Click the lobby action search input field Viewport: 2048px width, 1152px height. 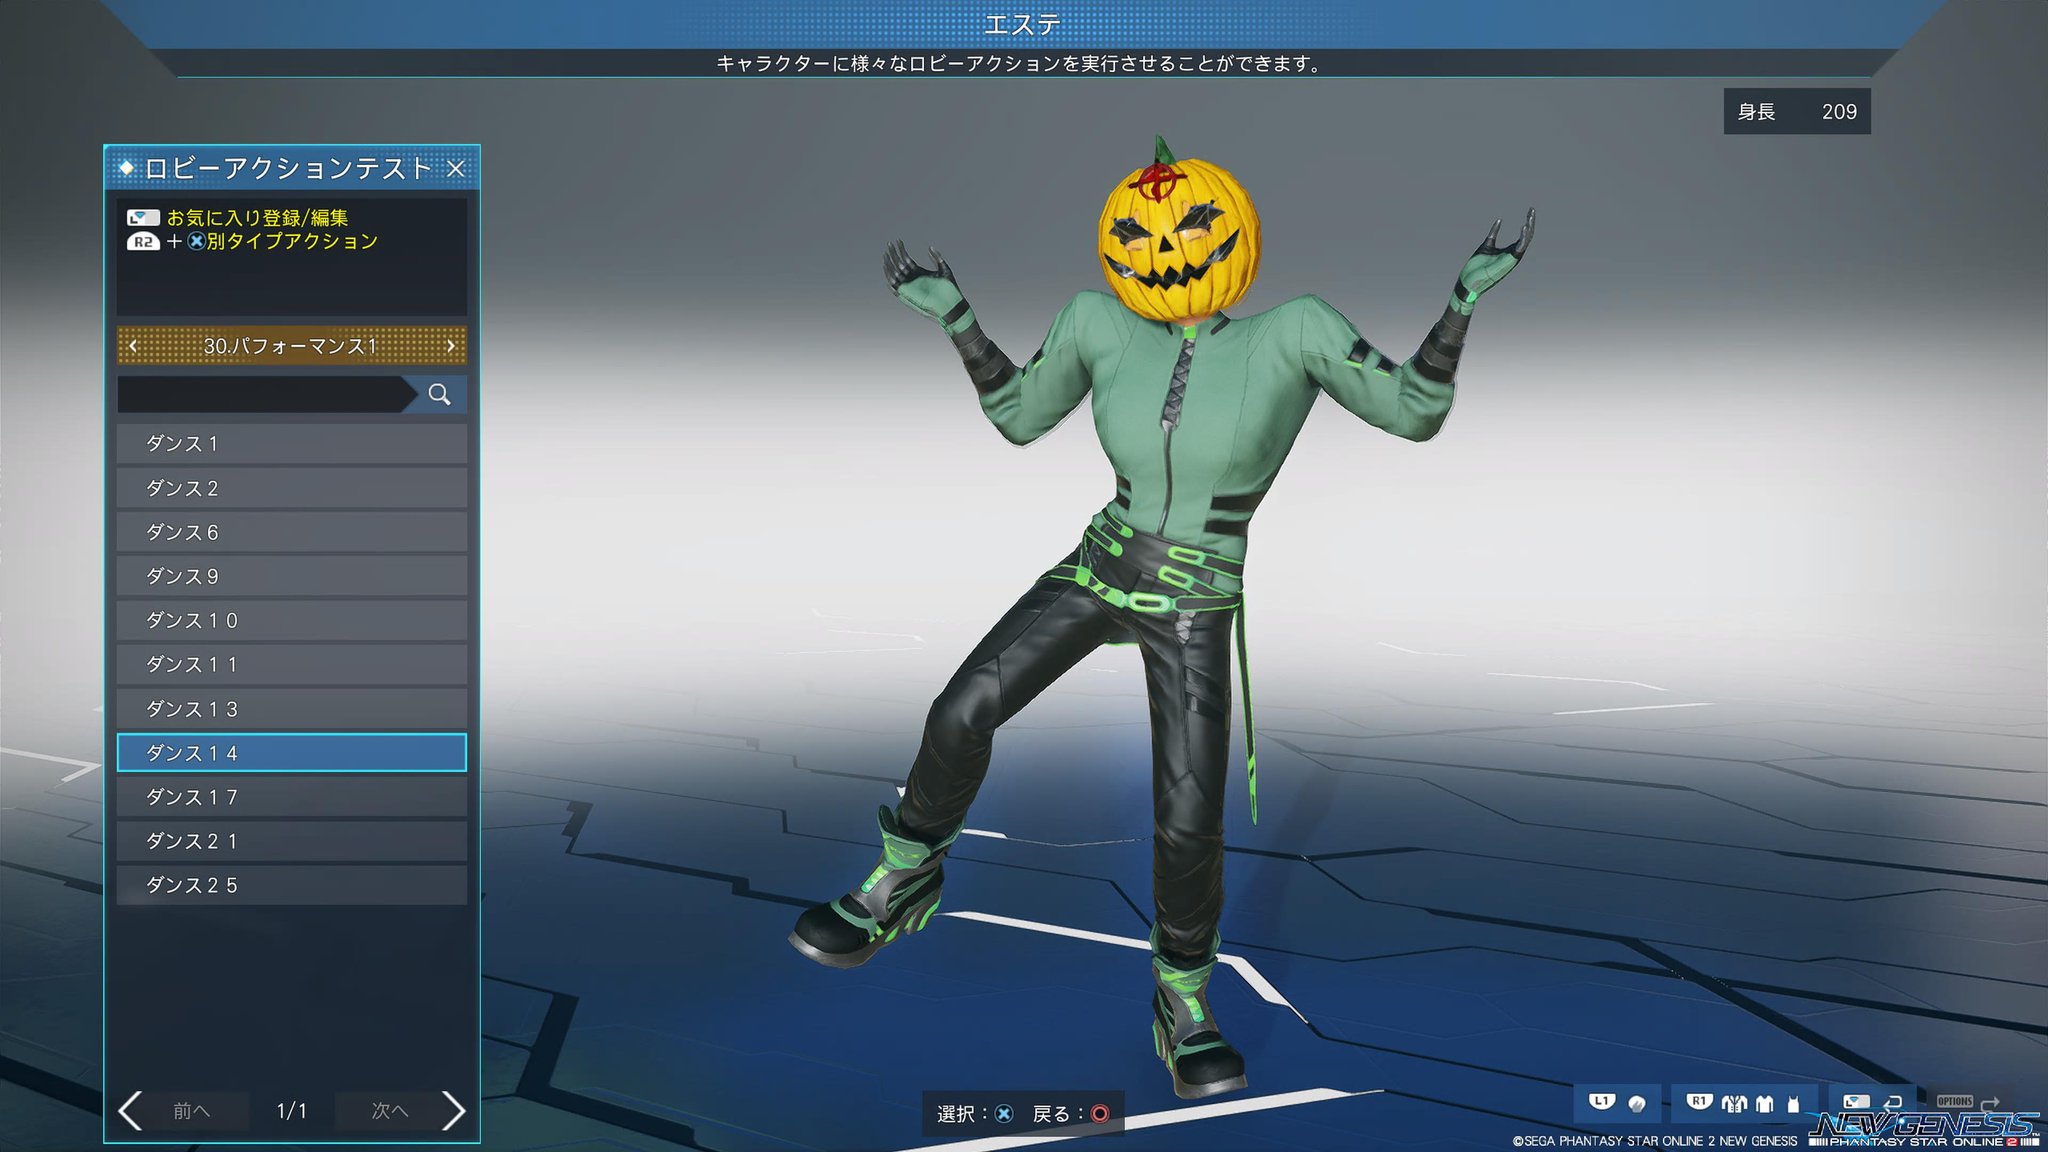260,394
